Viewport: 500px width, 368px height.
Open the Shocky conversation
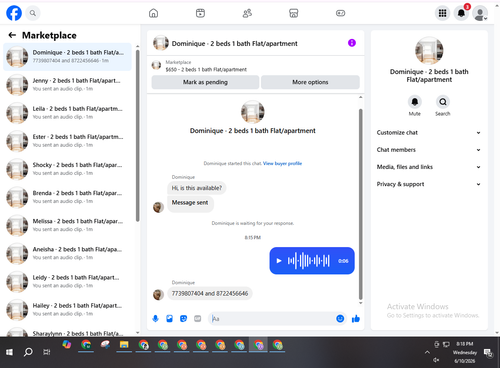(x=67, y=169)
